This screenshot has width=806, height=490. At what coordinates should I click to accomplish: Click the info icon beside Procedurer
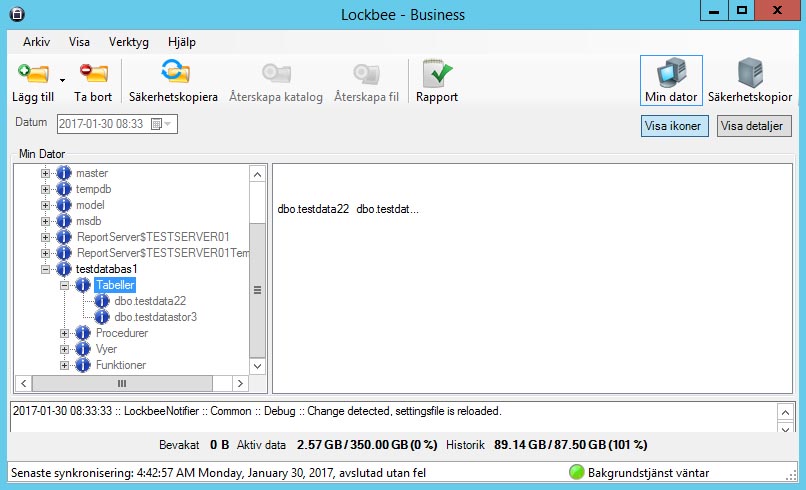point(83,333)
